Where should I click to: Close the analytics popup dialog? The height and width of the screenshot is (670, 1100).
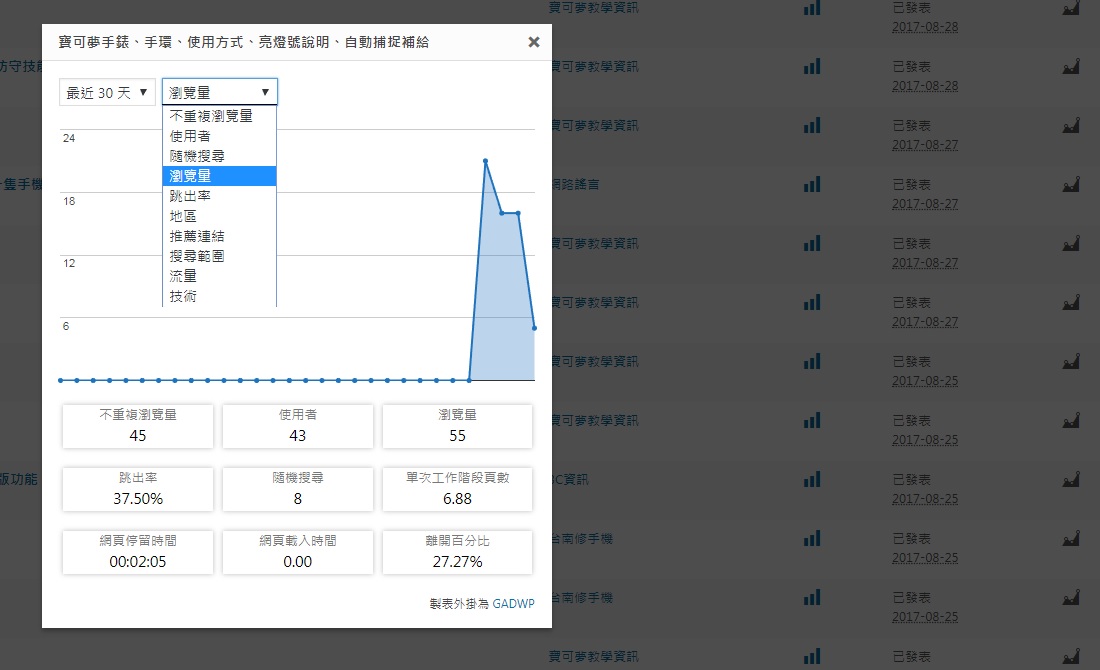(x=533, y=42)
